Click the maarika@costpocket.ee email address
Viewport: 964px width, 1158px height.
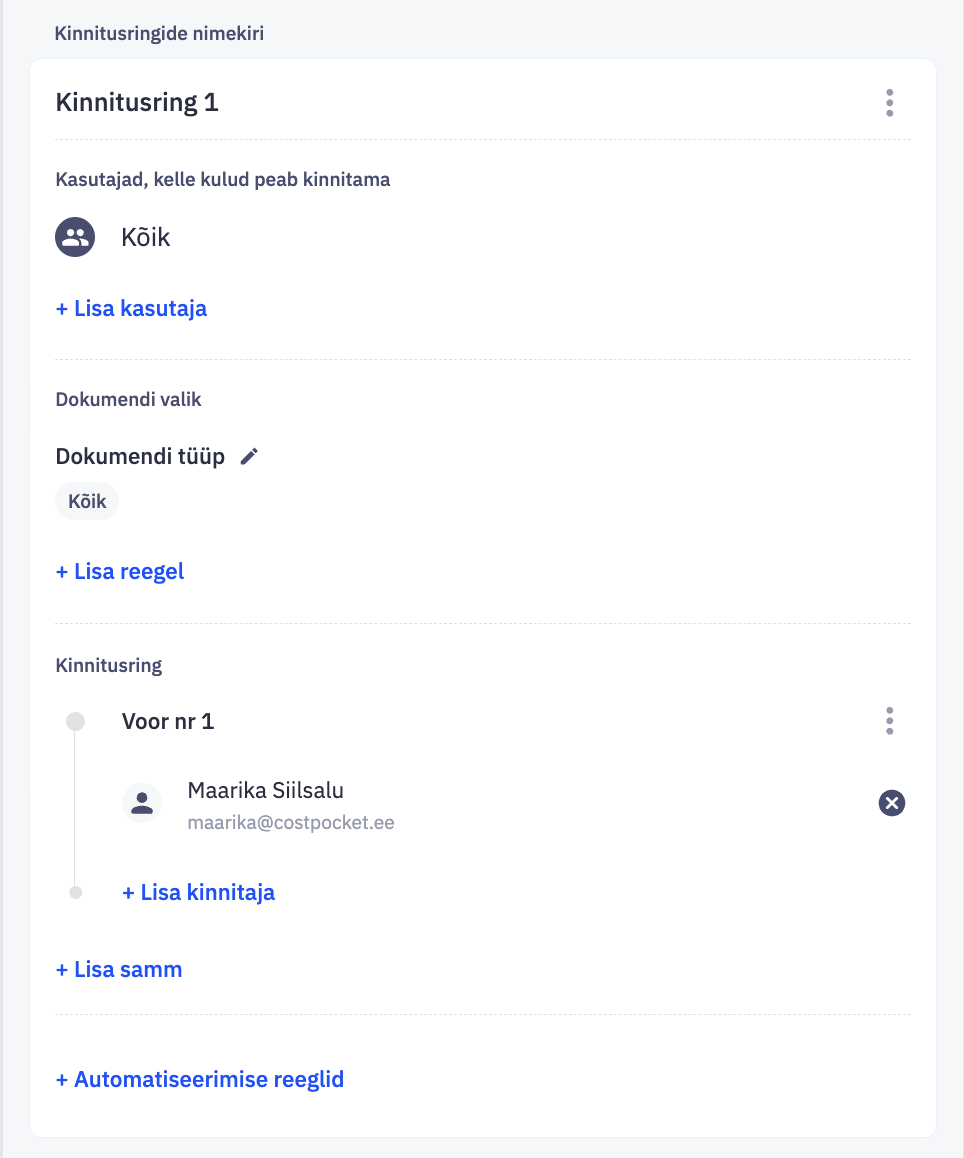pos(290,823)
